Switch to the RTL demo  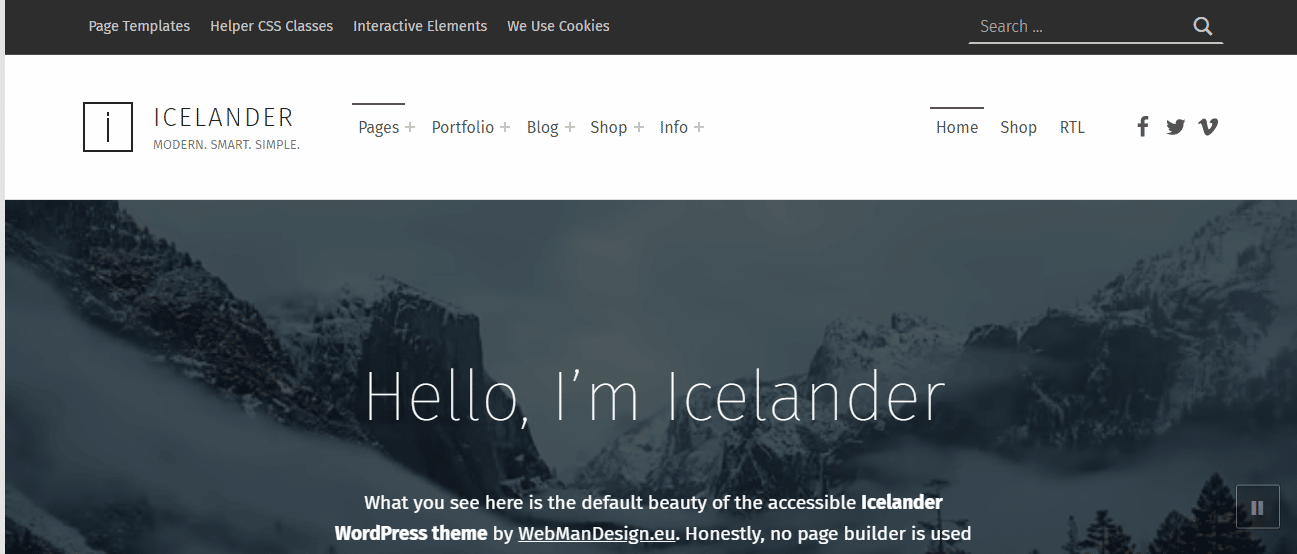point(1072,127)
